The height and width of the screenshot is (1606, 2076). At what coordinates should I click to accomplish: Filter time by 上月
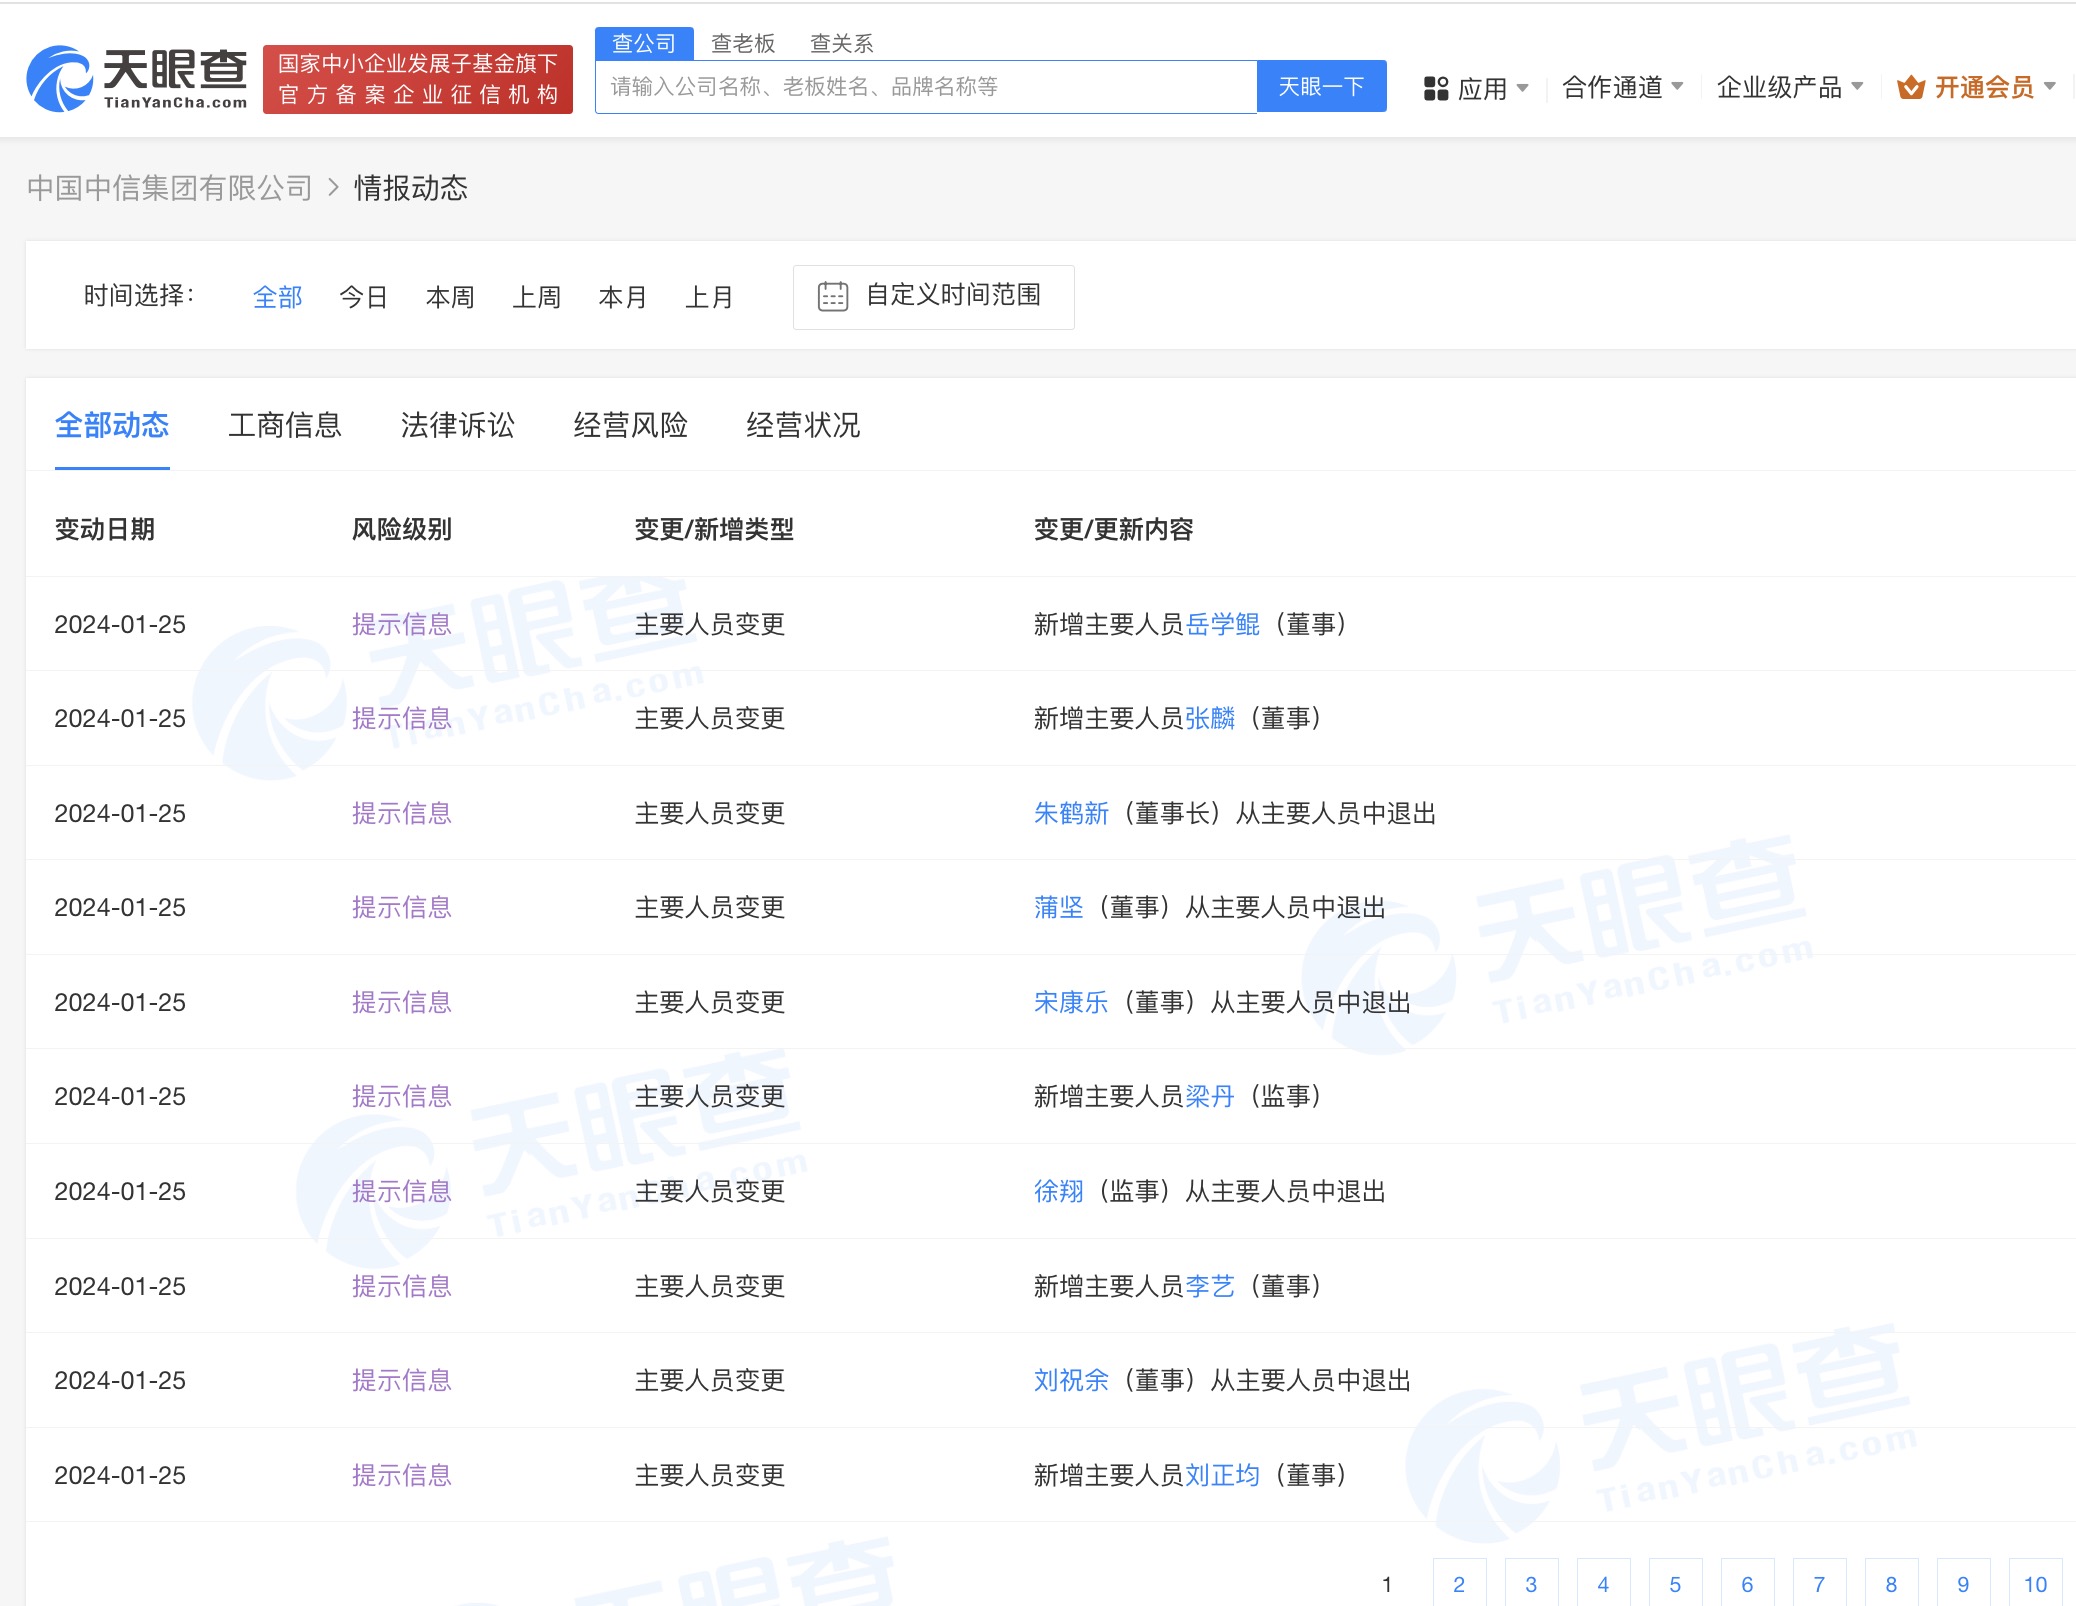pyautogui.click(x=708, y=297)
